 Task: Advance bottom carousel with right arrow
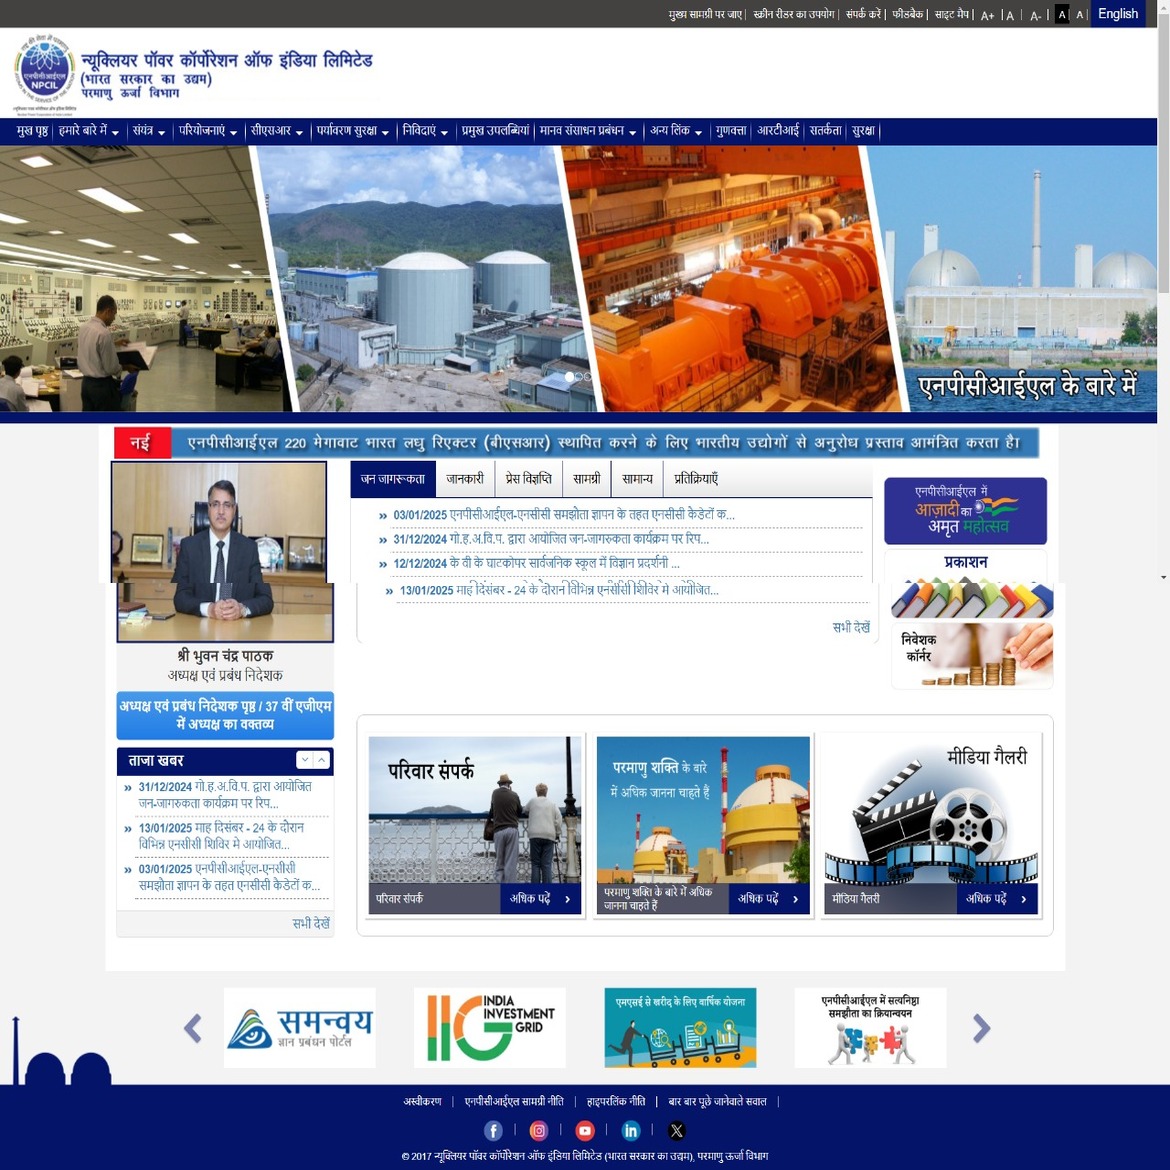[981, 1027]
